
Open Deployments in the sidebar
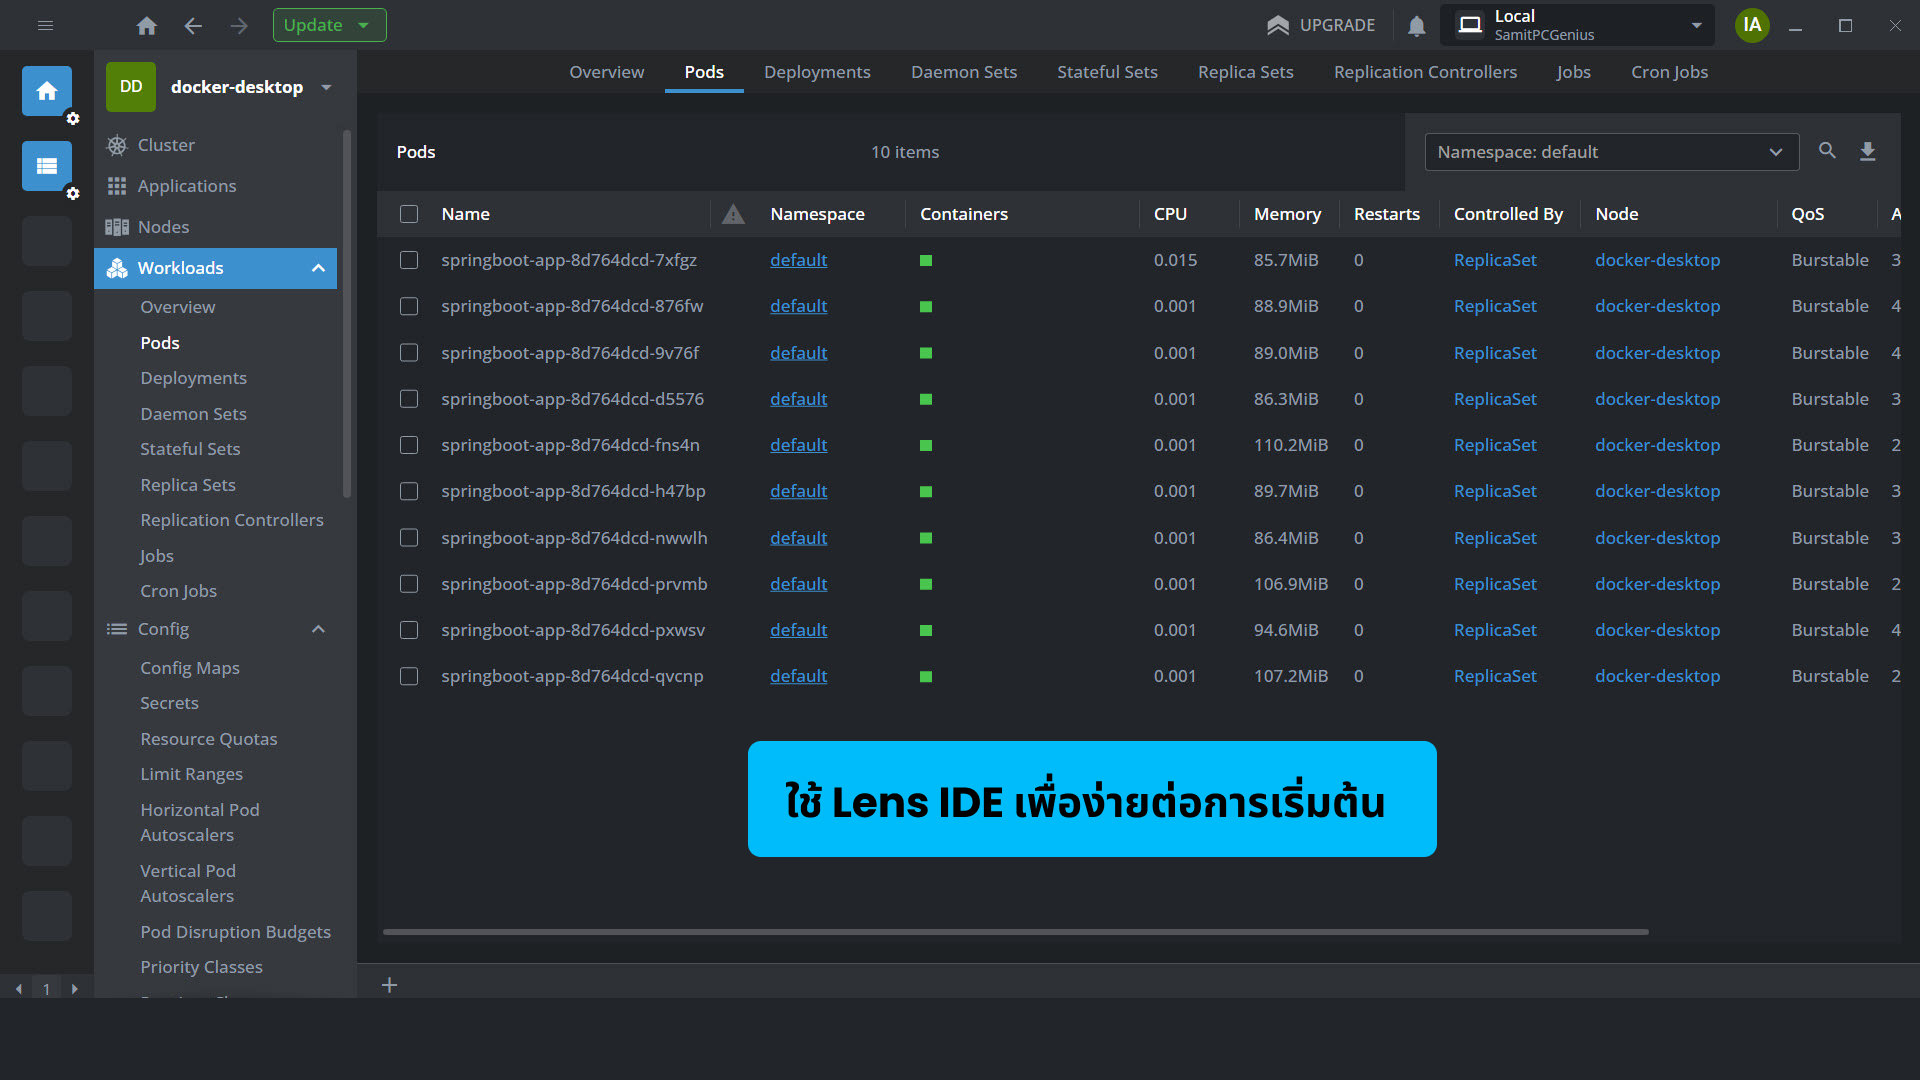pos(193,378)
